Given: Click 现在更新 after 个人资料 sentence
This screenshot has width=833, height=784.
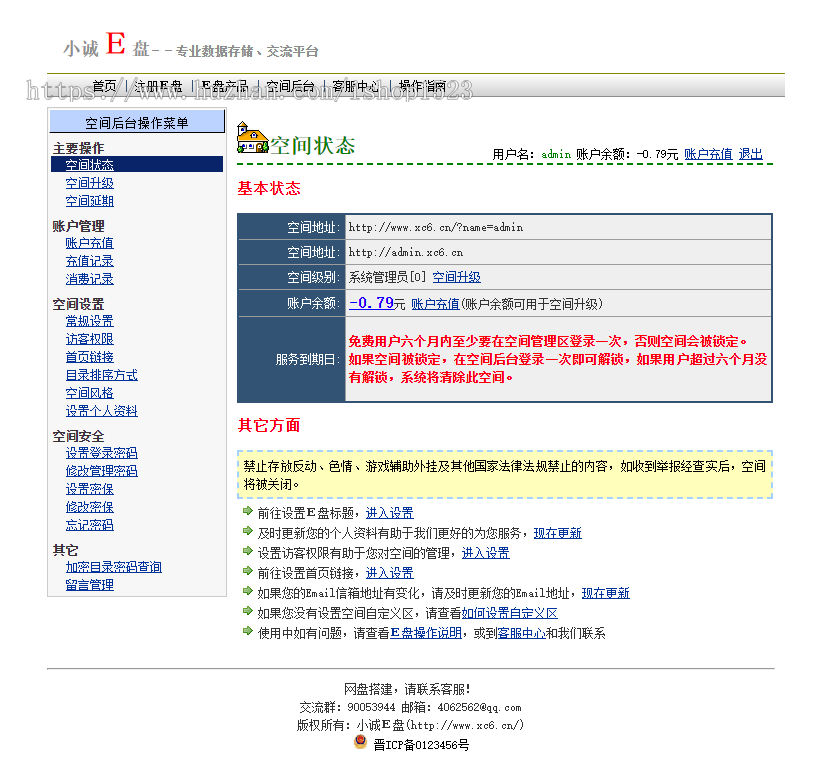Looking at the screenshot, I should tap(557, 533).
